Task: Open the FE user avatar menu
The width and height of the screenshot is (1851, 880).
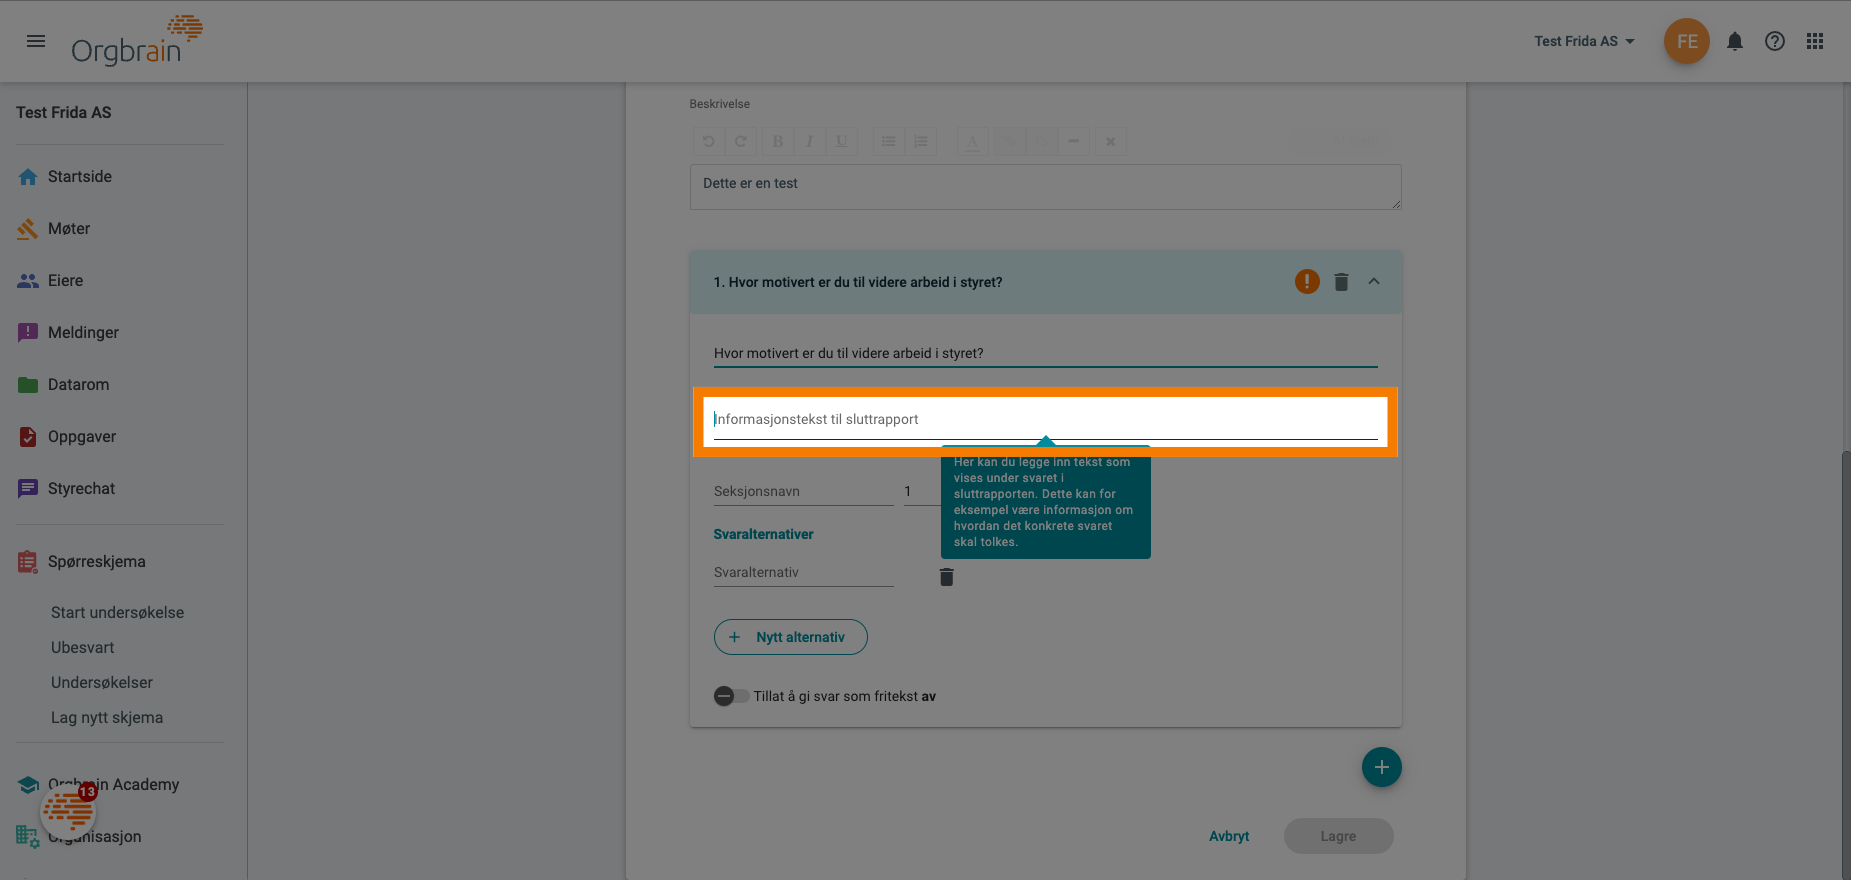Action: tap(1687, 41)
